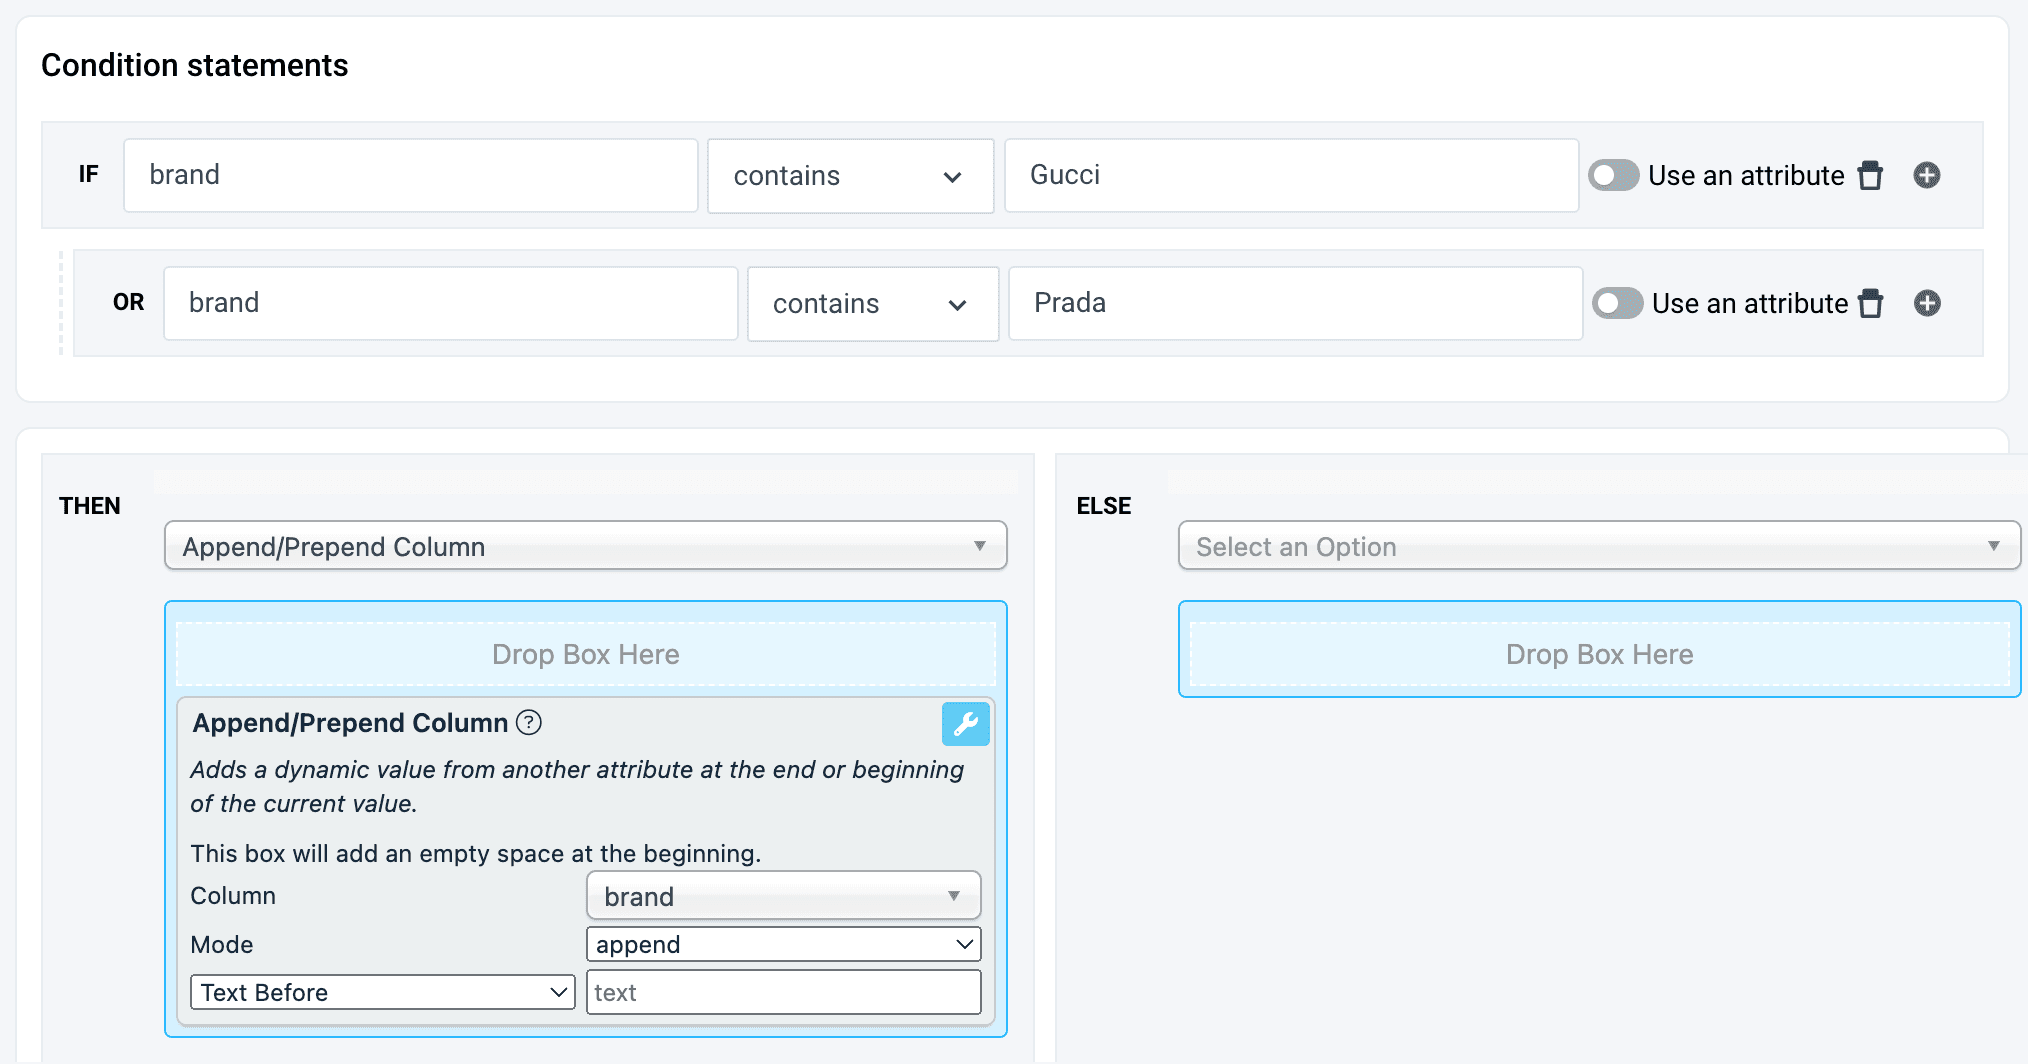Viewport: 2028px width, 1064px height.
Task: Delete the Prada condition with trash icon
Action: 1870,304
